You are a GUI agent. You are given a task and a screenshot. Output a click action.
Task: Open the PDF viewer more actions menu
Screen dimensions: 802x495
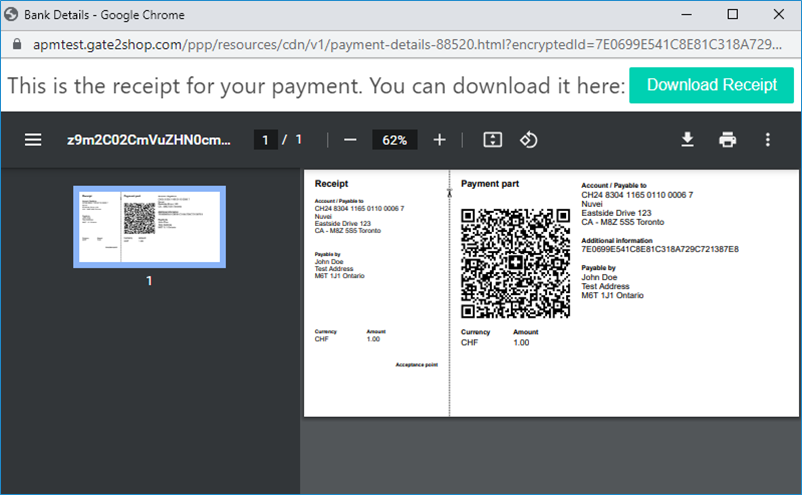click(x=768, y=140)
